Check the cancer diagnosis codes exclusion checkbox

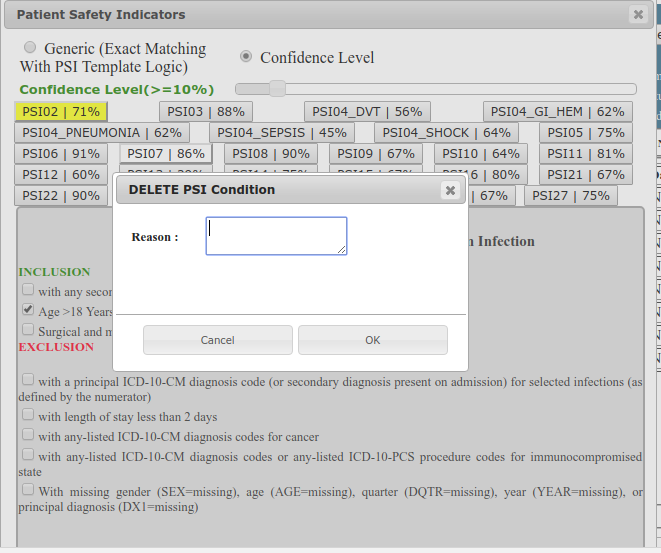pos(28,436)
